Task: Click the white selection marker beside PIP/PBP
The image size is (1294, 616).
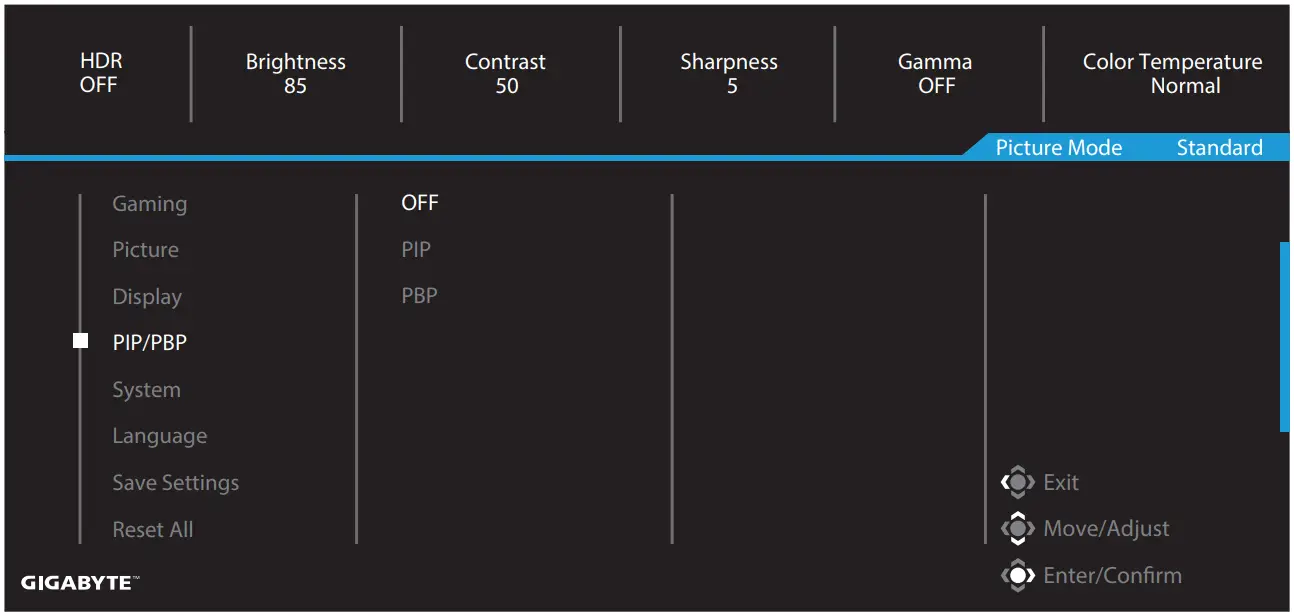Action: pyautogui.click(x=79, y=340)
